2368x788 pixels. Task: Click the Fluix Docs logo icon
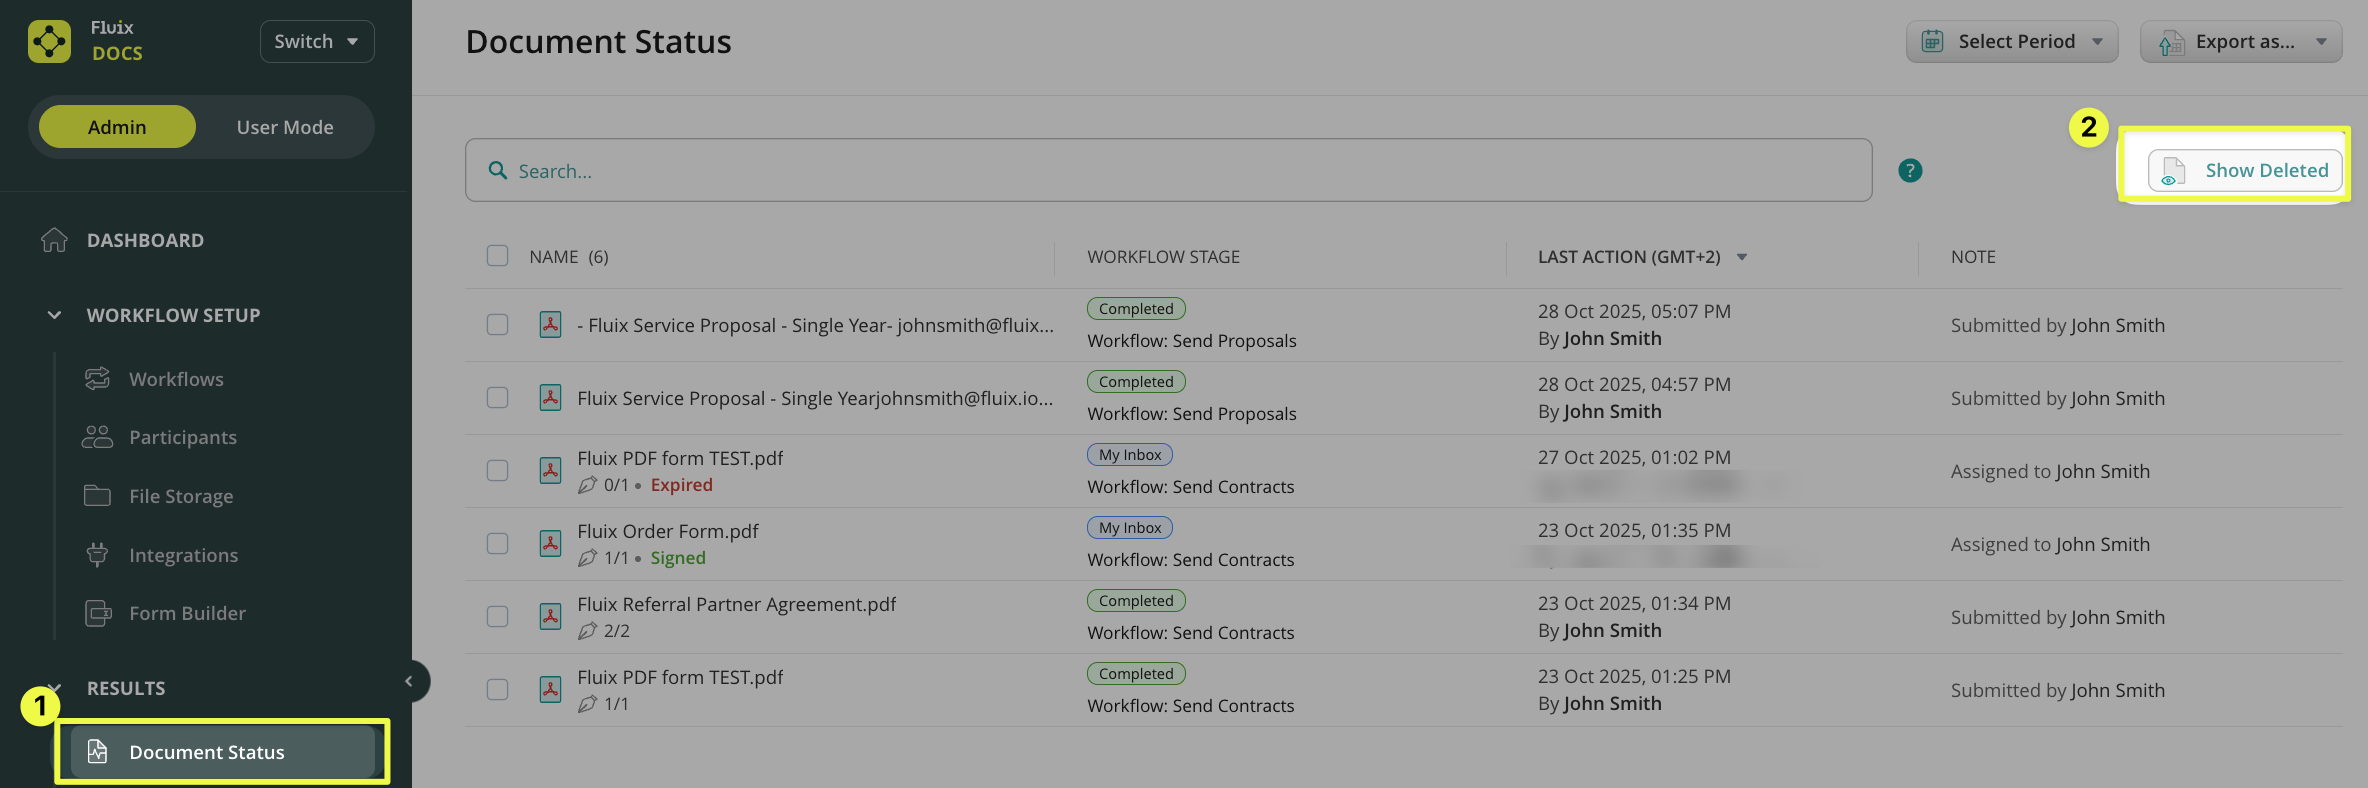point(50,41)
